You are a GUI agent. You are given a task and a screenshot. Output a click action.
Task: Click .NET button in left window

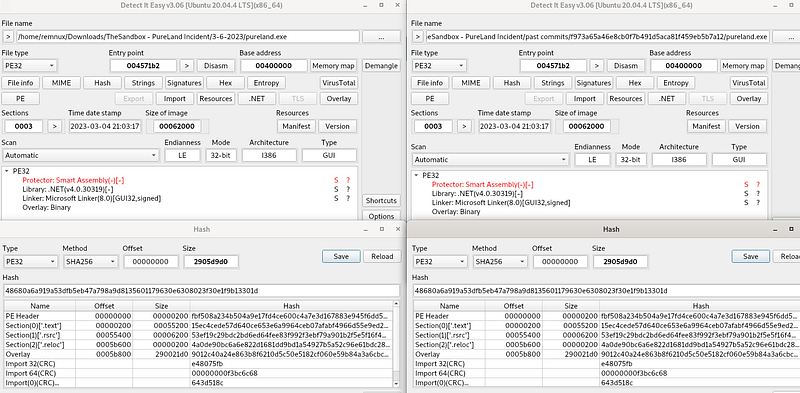257,99
